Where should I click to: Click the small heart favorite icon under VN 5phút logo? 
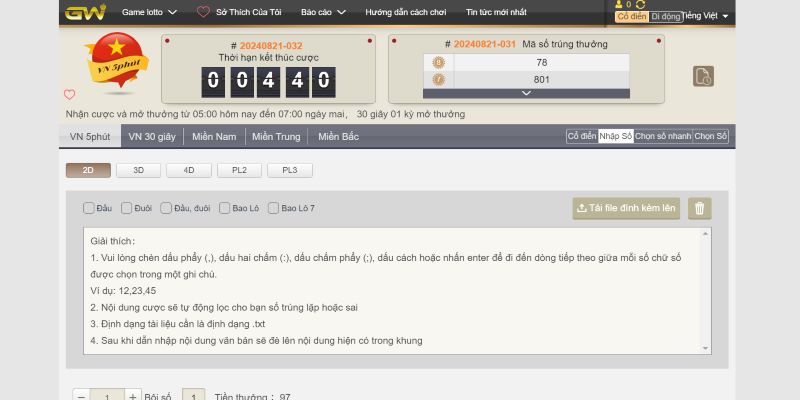pos(69,94)
